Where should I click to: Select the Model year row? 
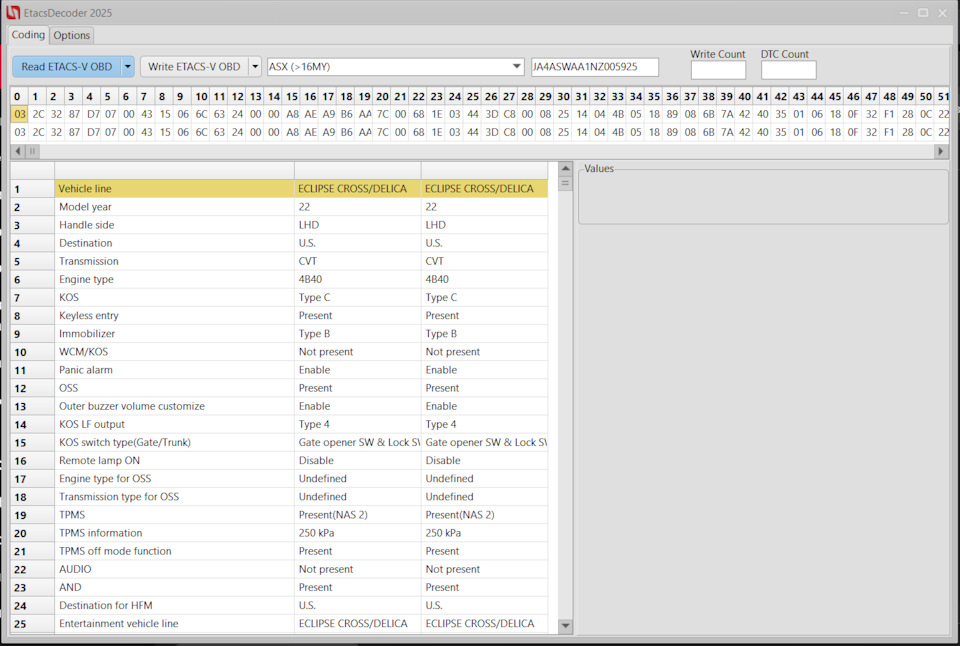coord(279,207)
